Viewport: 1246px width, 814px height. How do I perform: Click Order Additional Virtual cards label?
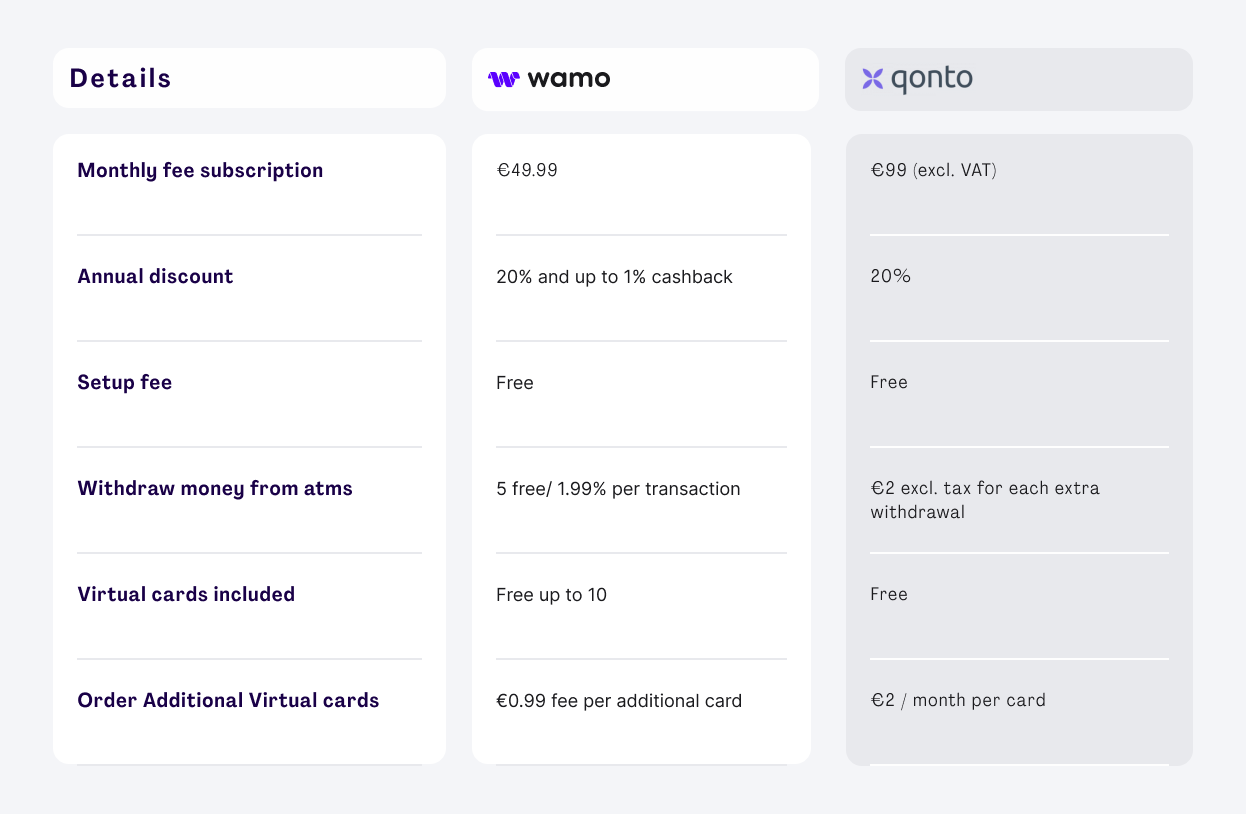228,700
